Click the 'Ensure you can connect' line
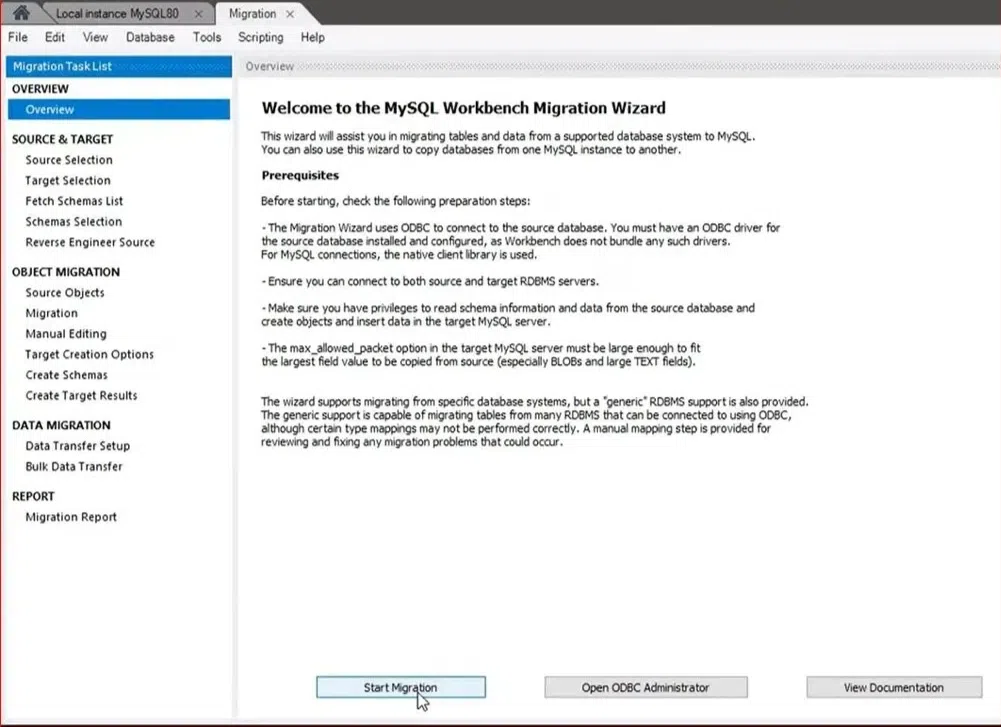 click(x=430, y=281)
